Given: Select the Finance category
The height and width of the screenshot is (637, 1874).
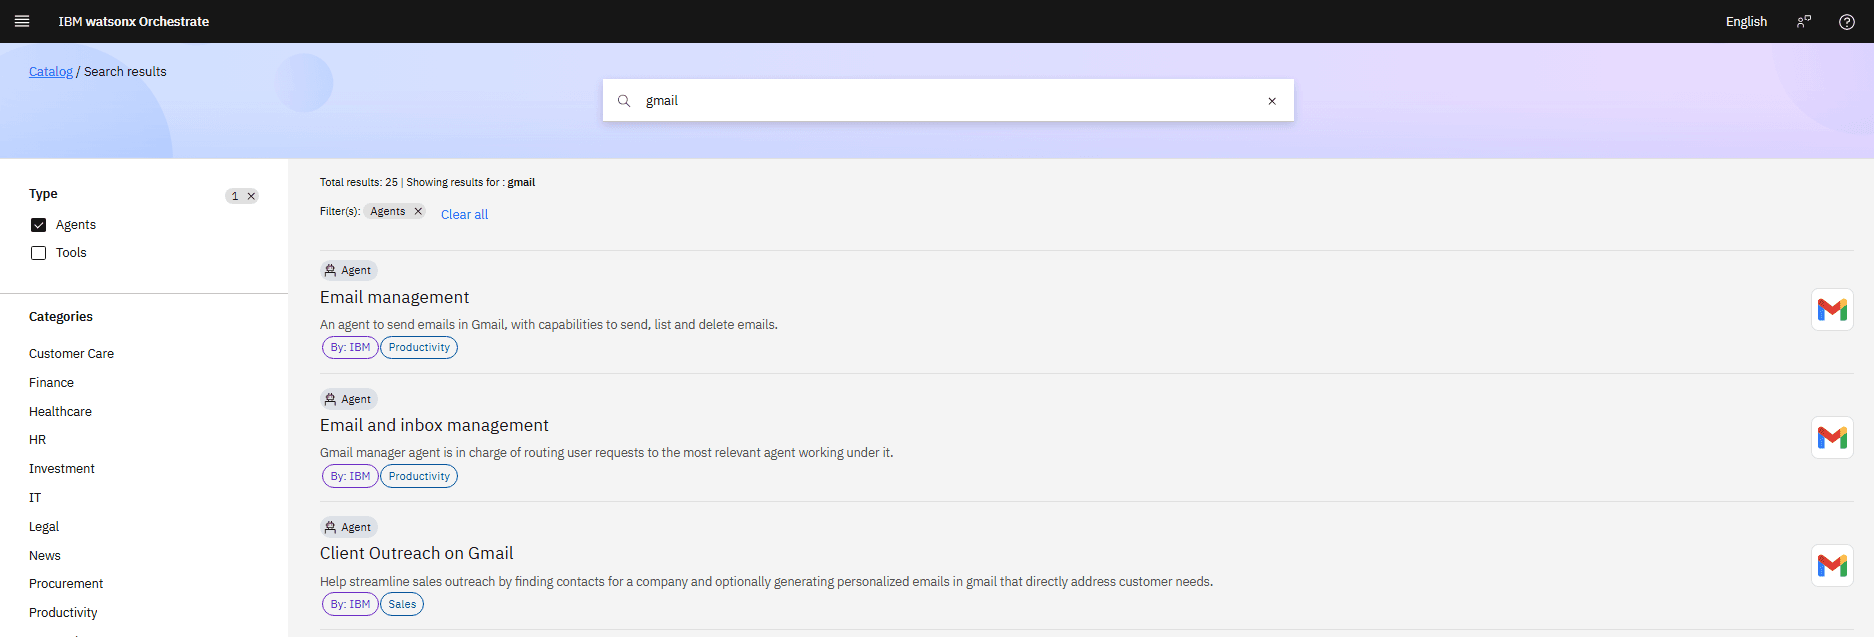Looking at the screenshot, I should (x=51, y=383).
